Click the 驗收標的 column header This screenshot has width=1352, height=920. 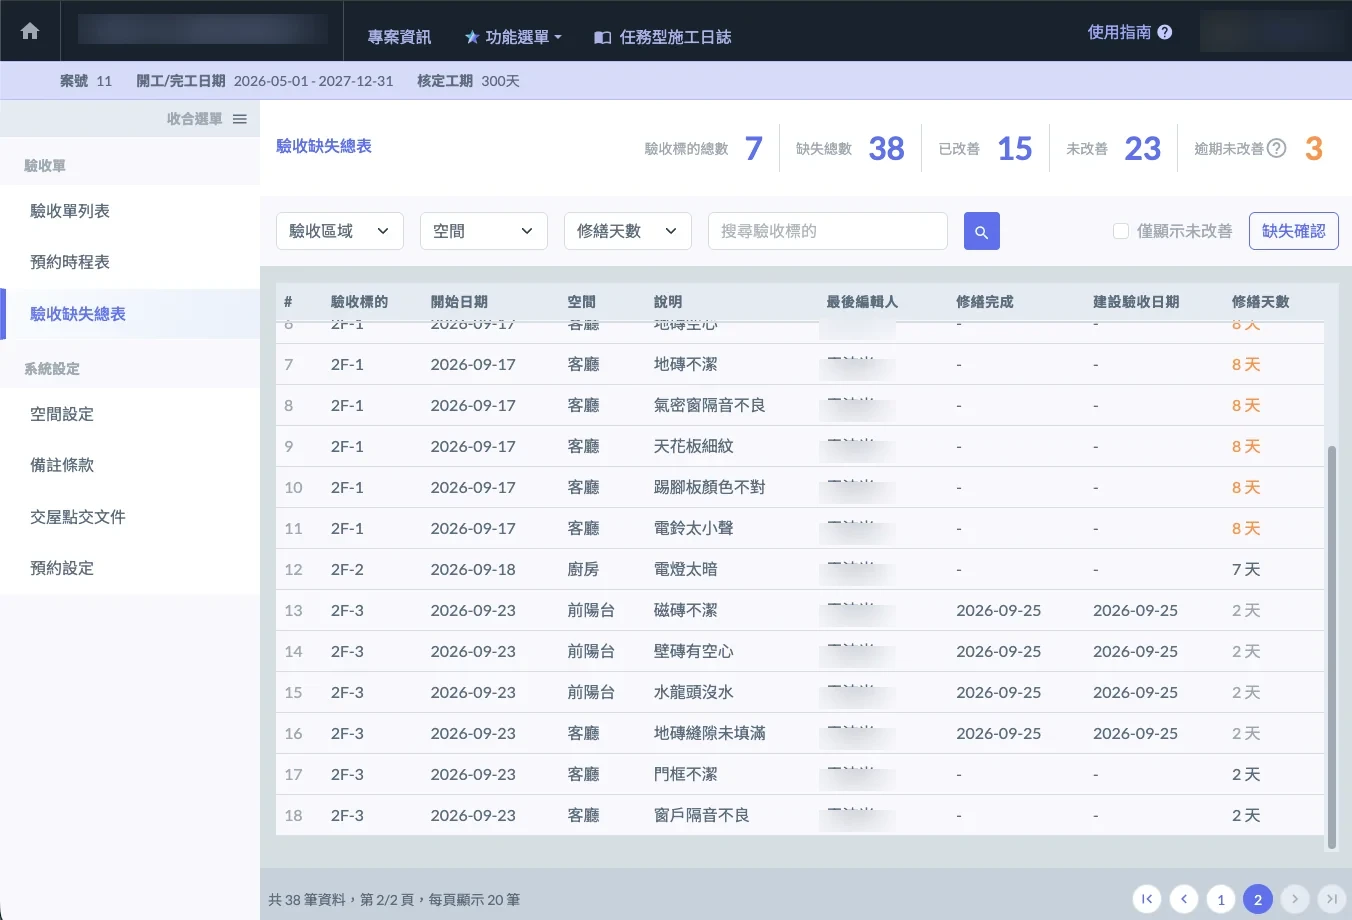point(359,301)
